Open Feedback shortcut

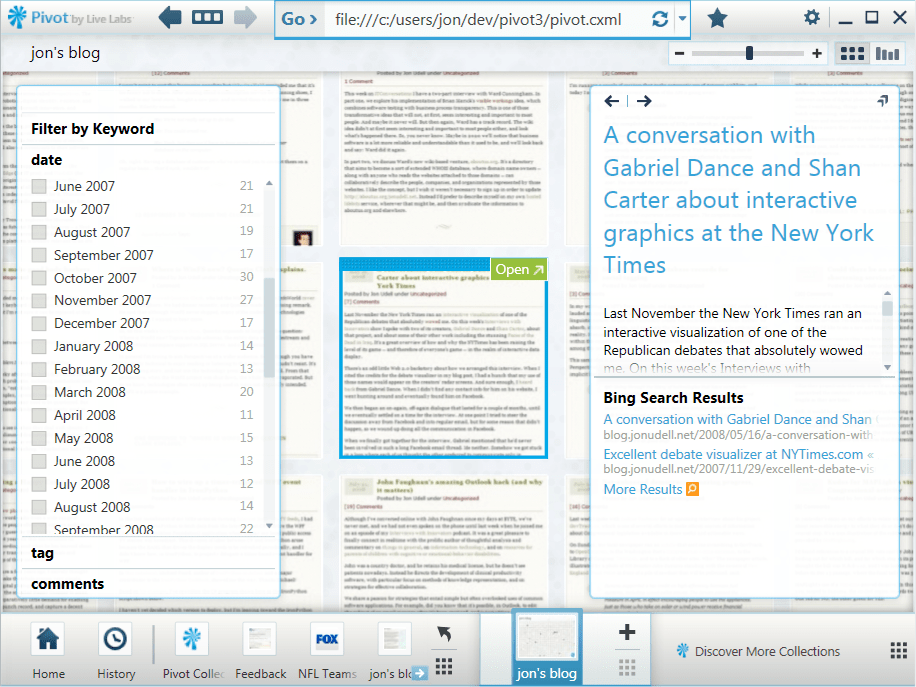[261, 651]
